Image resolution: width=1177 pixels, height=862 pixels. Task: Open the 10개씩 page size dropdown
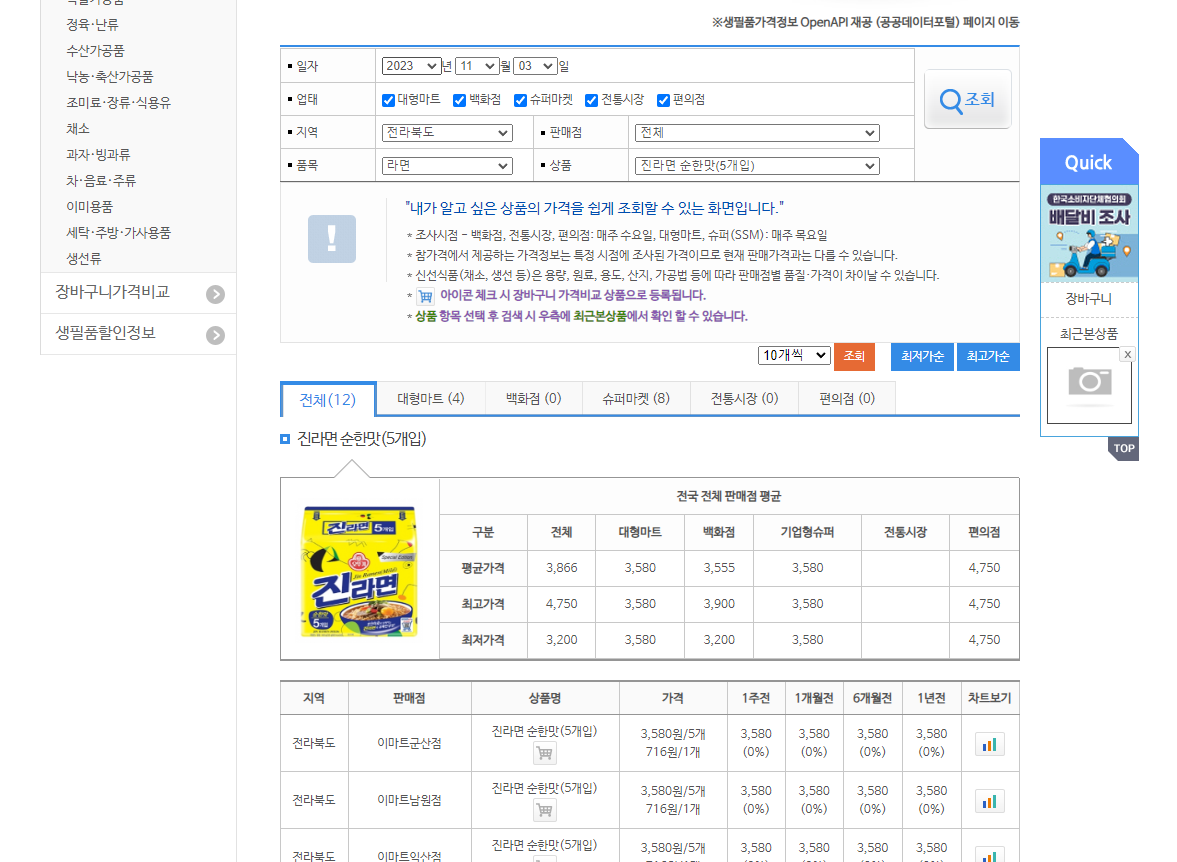tap(793, 355)
